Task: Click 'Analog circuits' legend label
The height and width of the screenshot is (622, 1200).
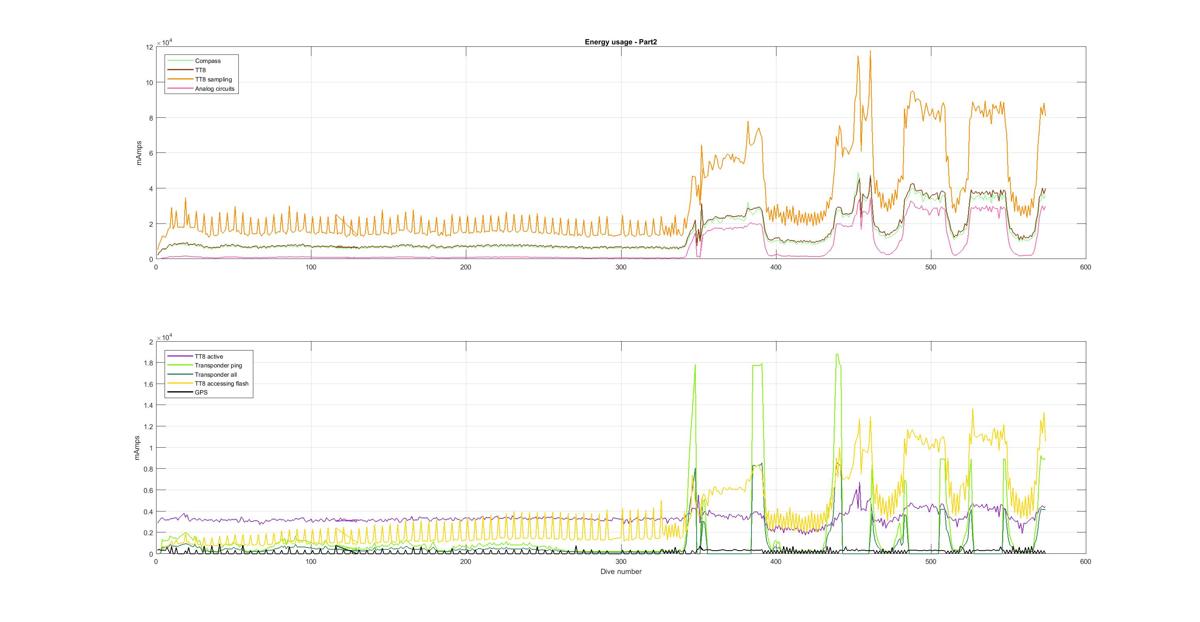Action: 216,88
